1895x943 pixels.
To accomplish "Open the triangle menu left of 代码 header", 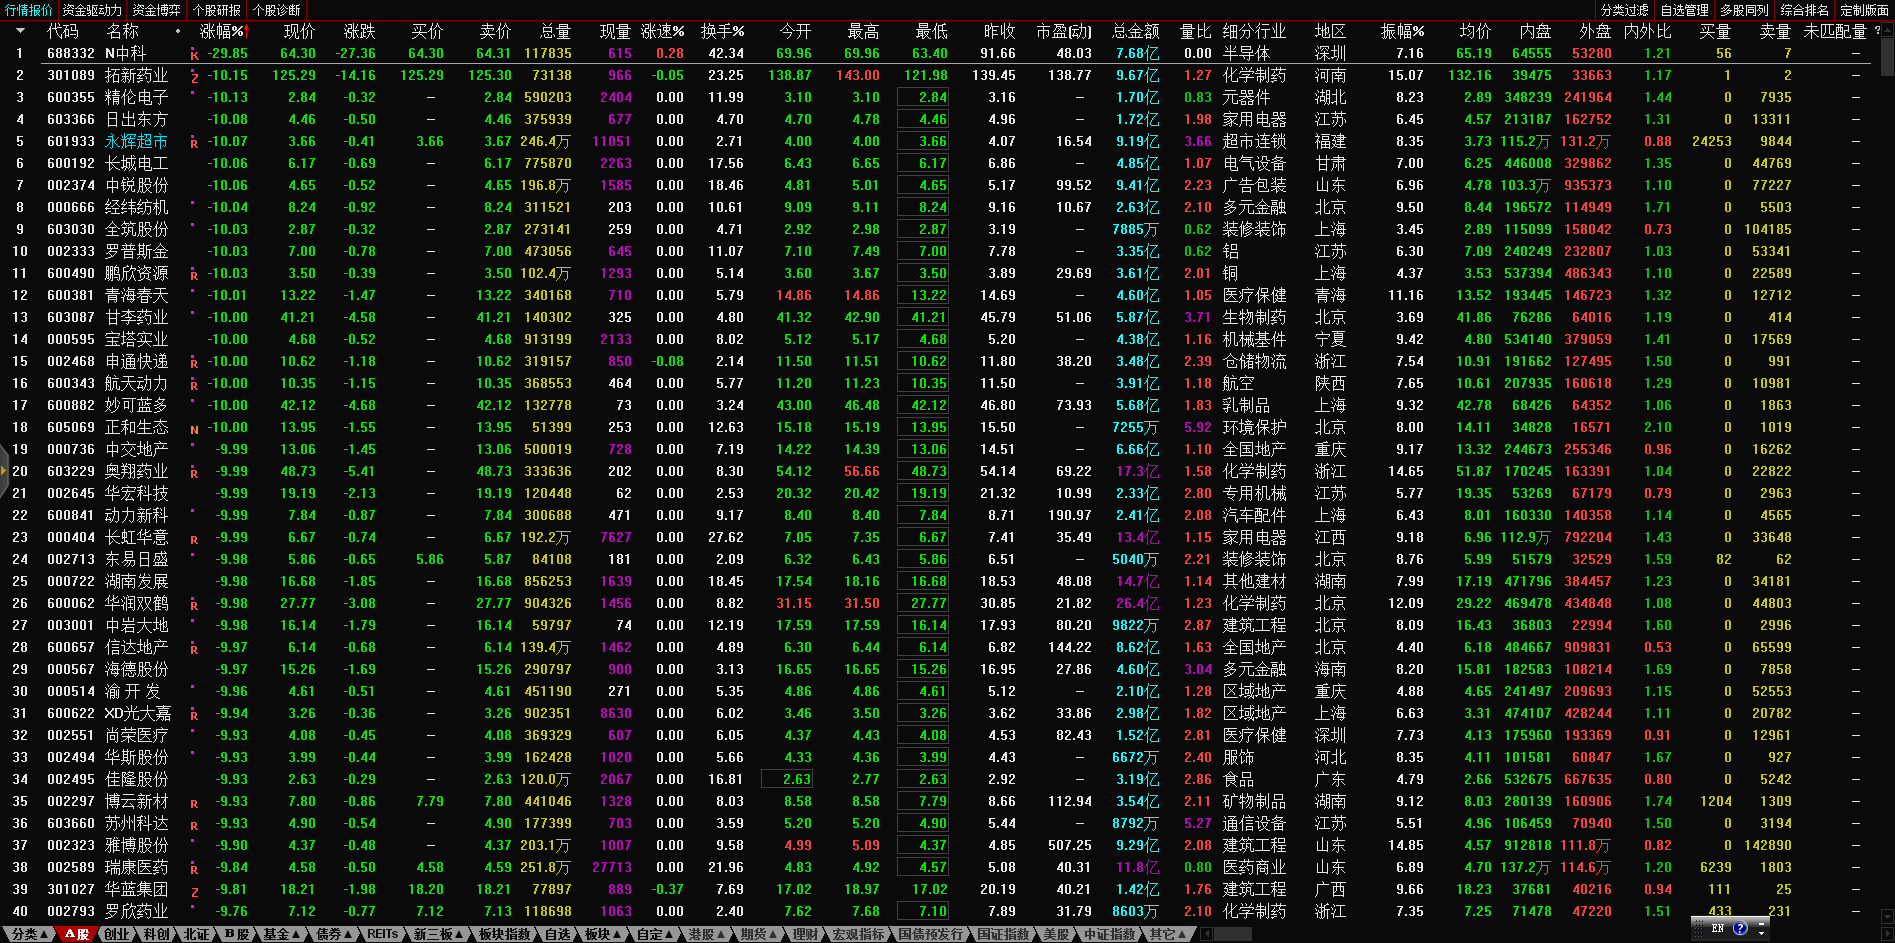I will click(20, 31).
